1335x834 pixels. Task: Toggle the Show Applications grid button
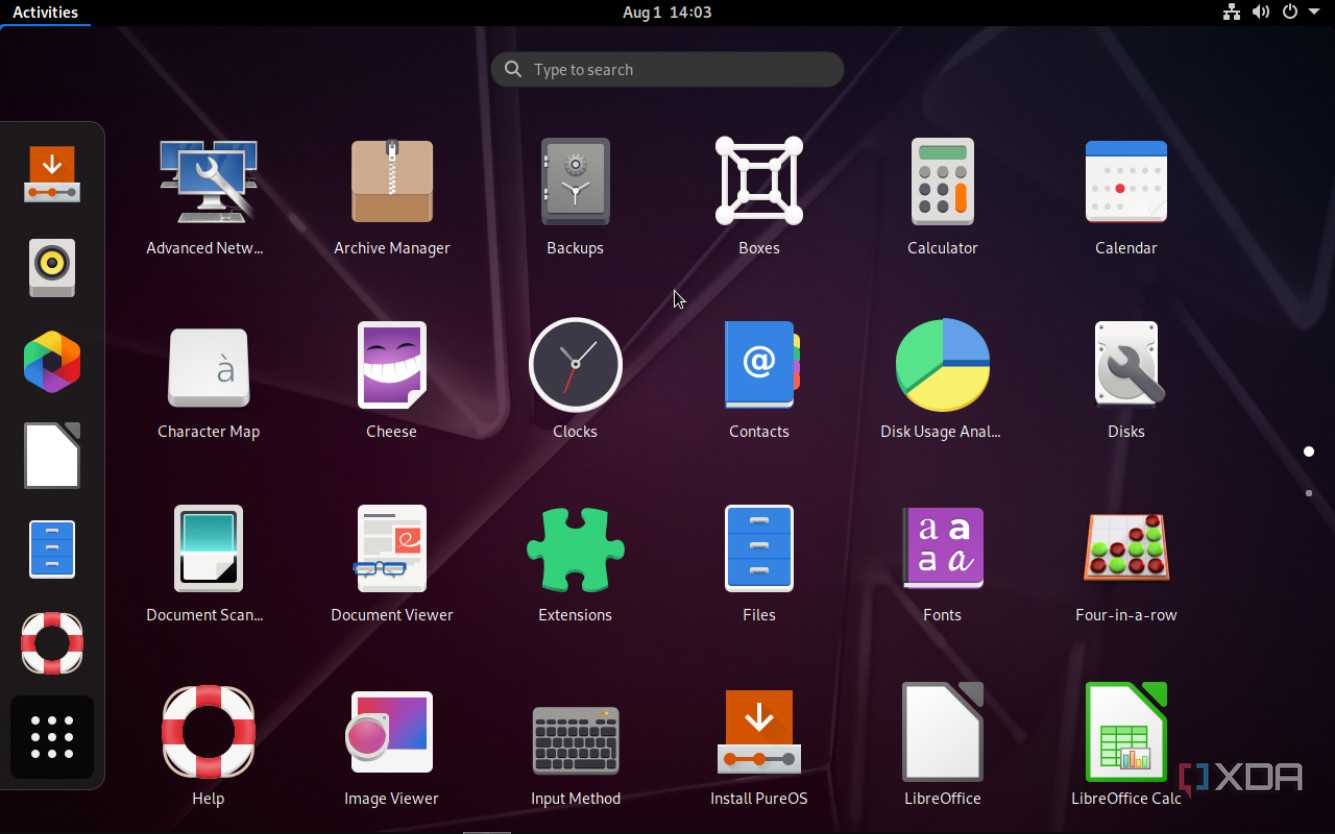pyautogui.click(x=52, y=737)
